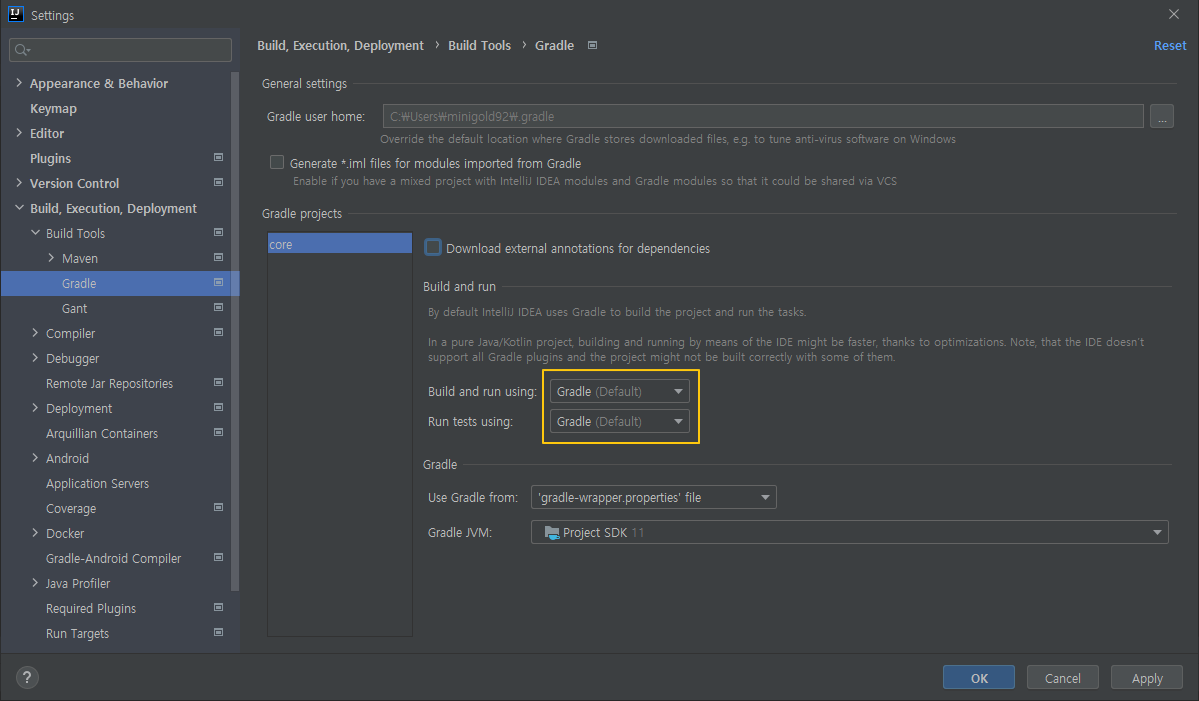Focus the settings search field
This screenshot has height=701, width=1199.
coord(120,50)
